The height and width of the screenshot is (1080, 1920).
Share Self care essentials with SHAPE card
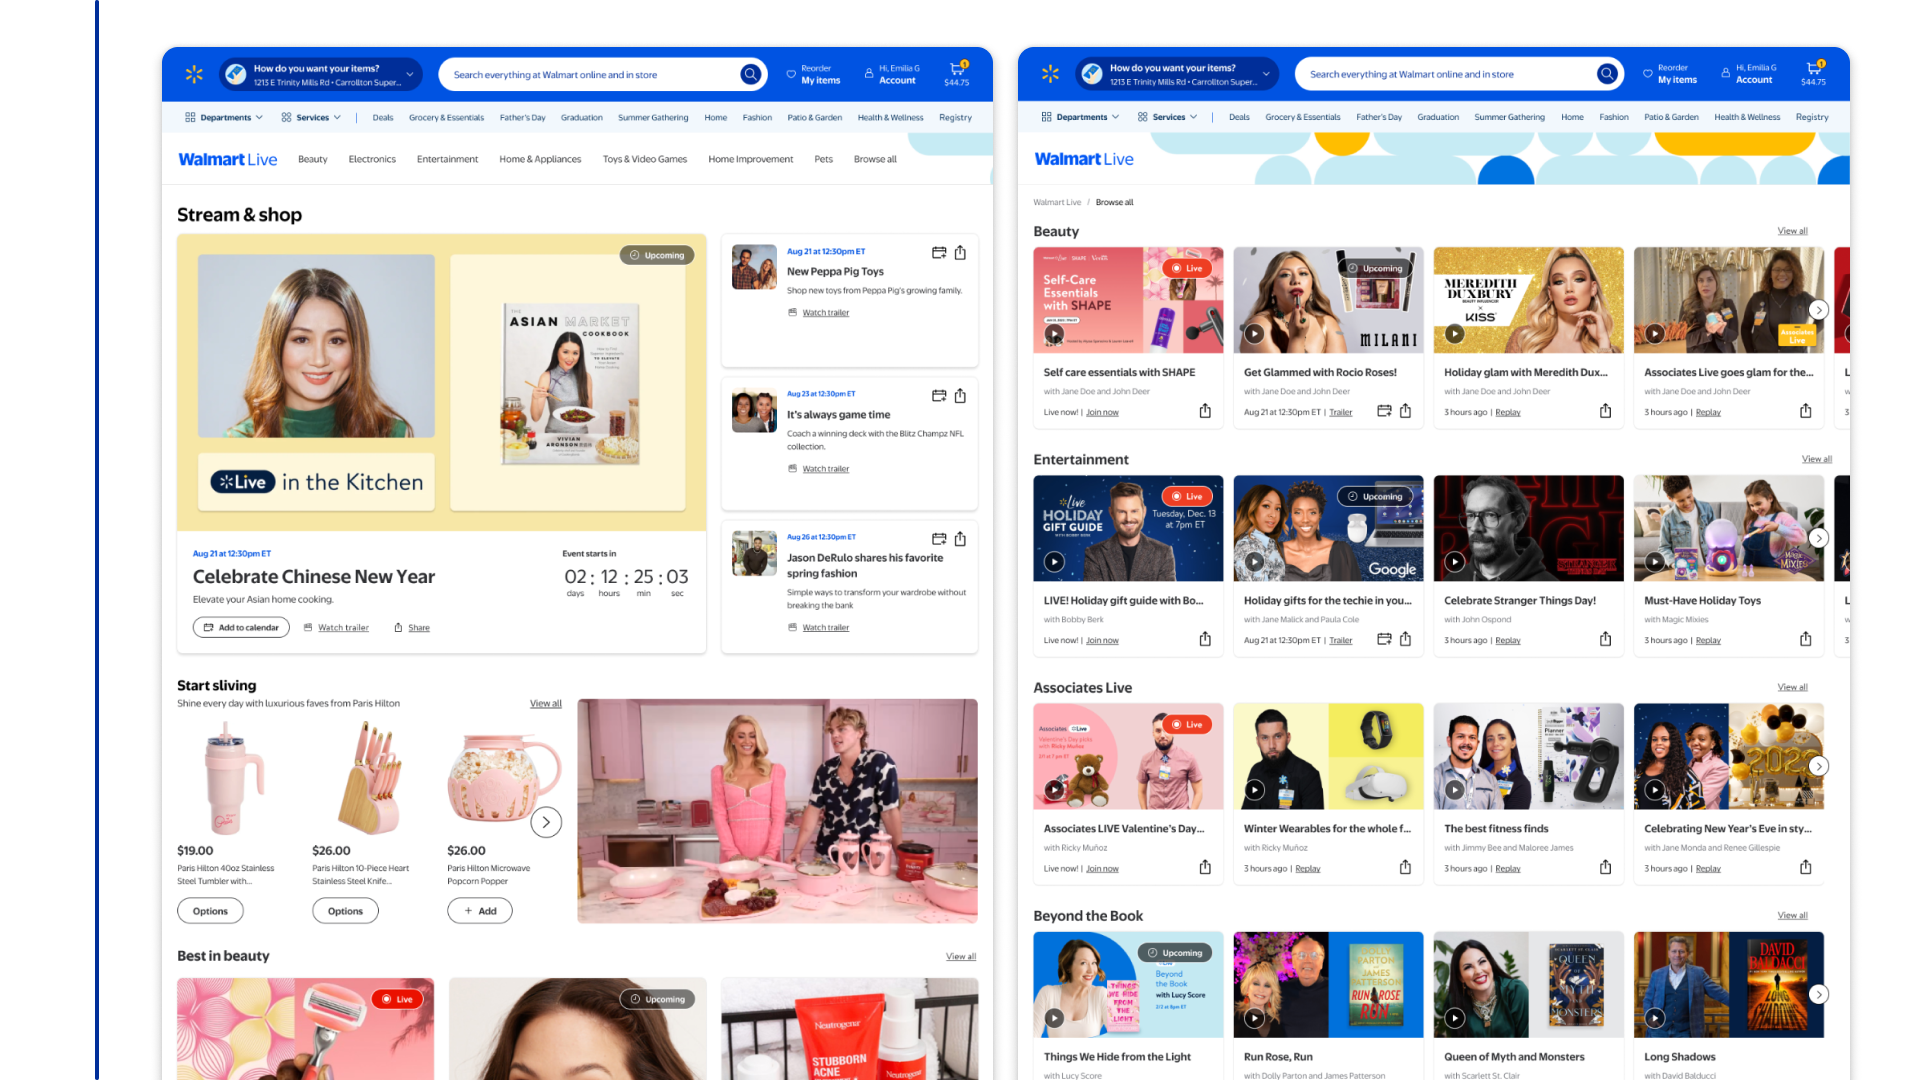click(1205, 411)
